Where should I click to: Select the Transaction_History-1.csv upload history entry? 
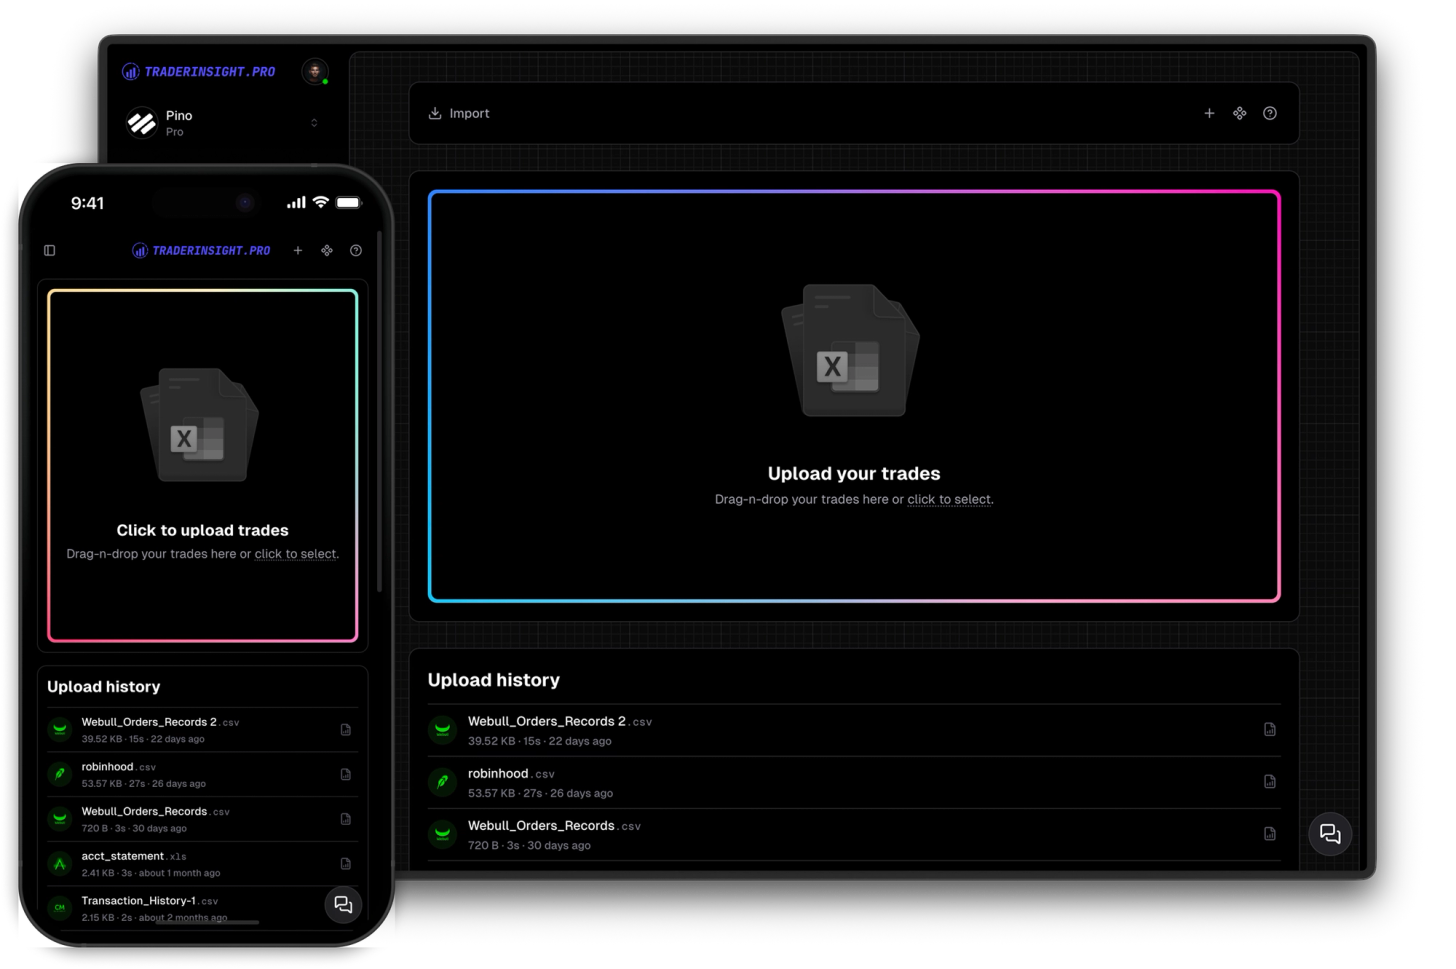tap(149, 905)
